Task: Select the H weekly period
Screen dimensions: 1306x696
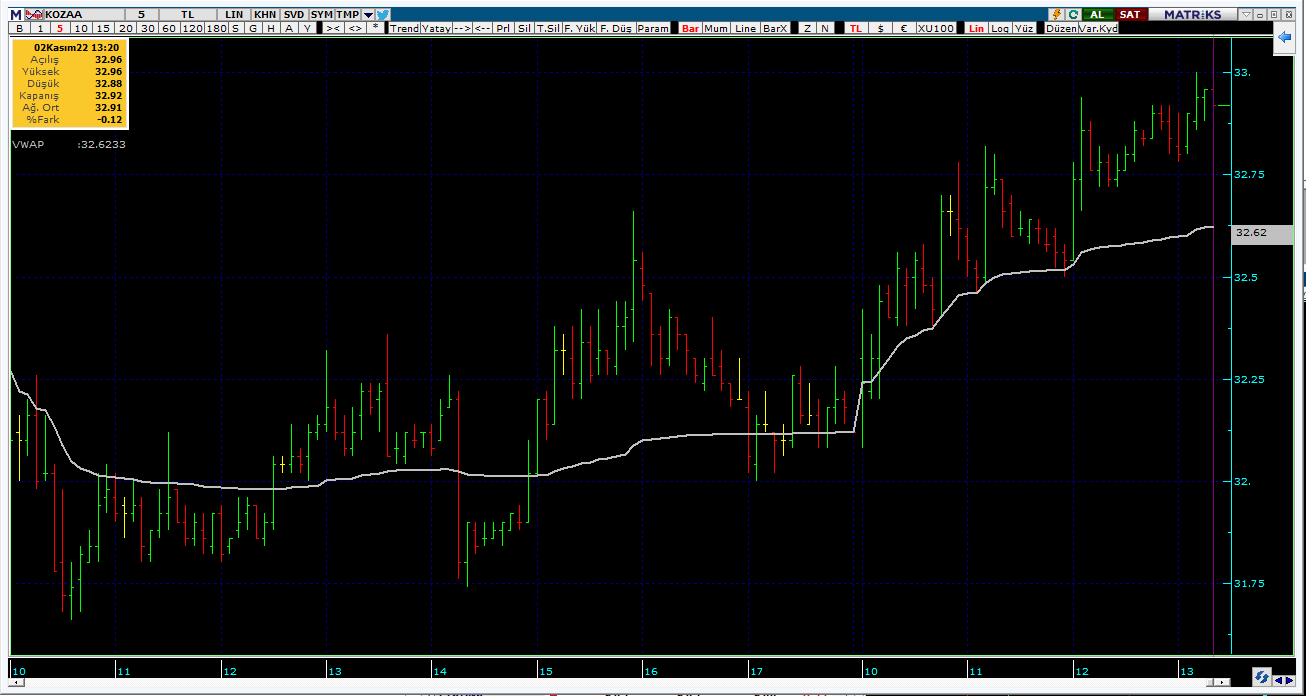Action: 269,28
